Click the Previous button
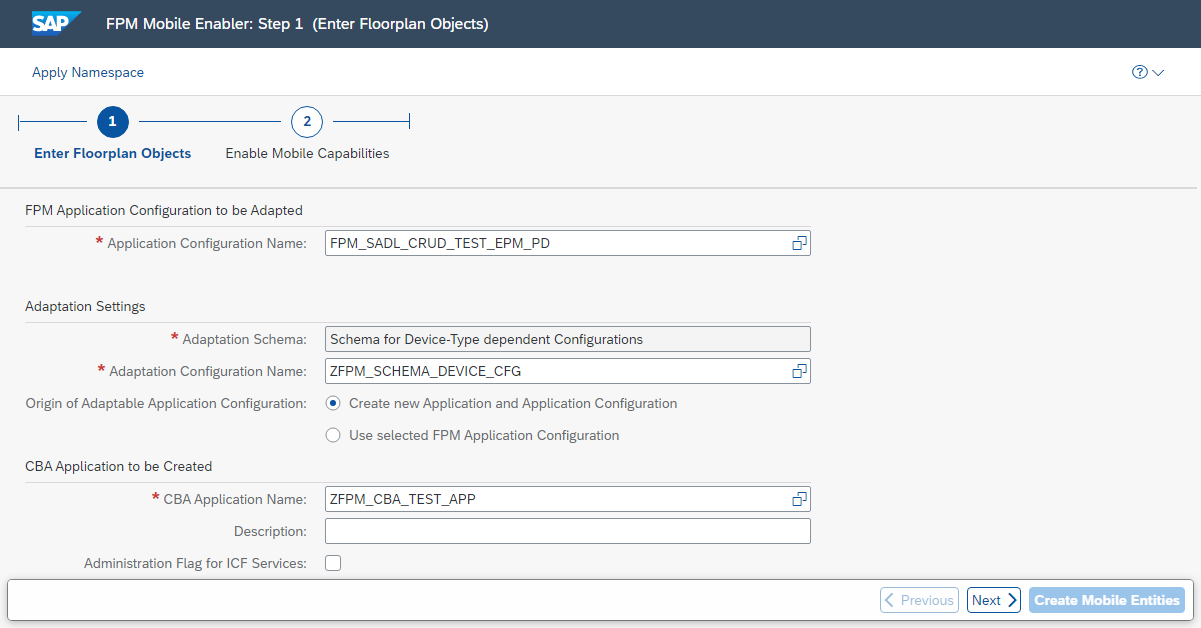This screenshot has width=1201, height=628. click(919, 600)
